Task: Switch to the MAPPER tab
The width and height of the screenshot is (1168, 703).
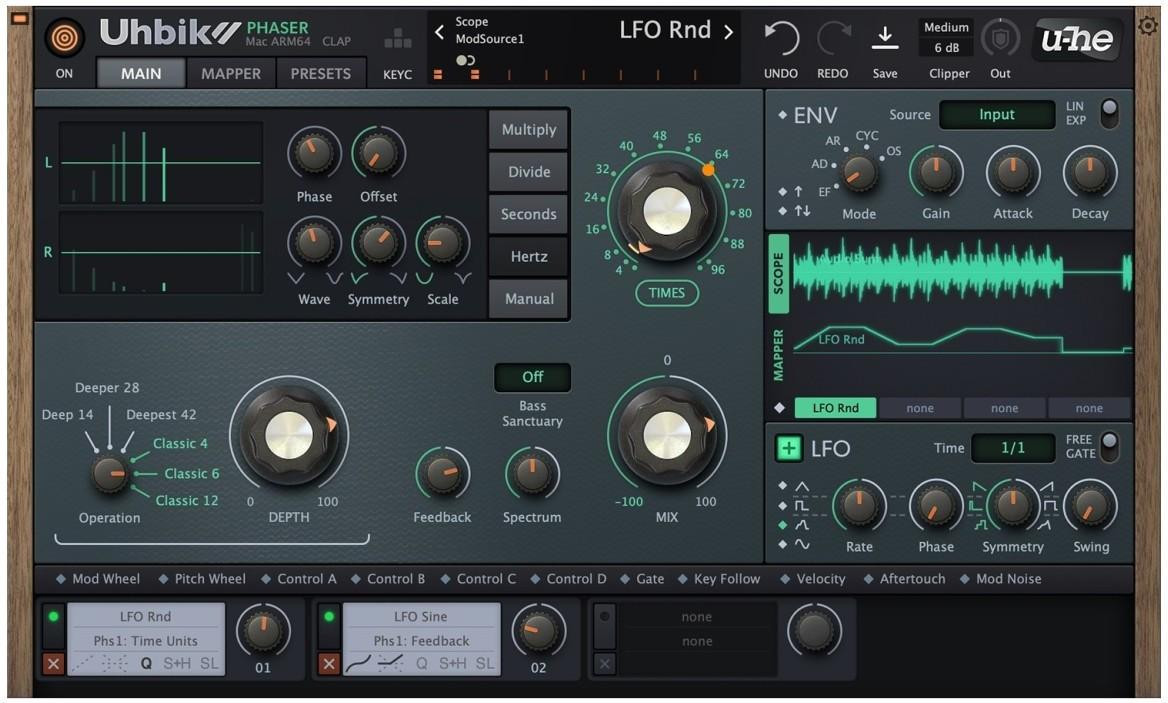Action: (231, 74)
